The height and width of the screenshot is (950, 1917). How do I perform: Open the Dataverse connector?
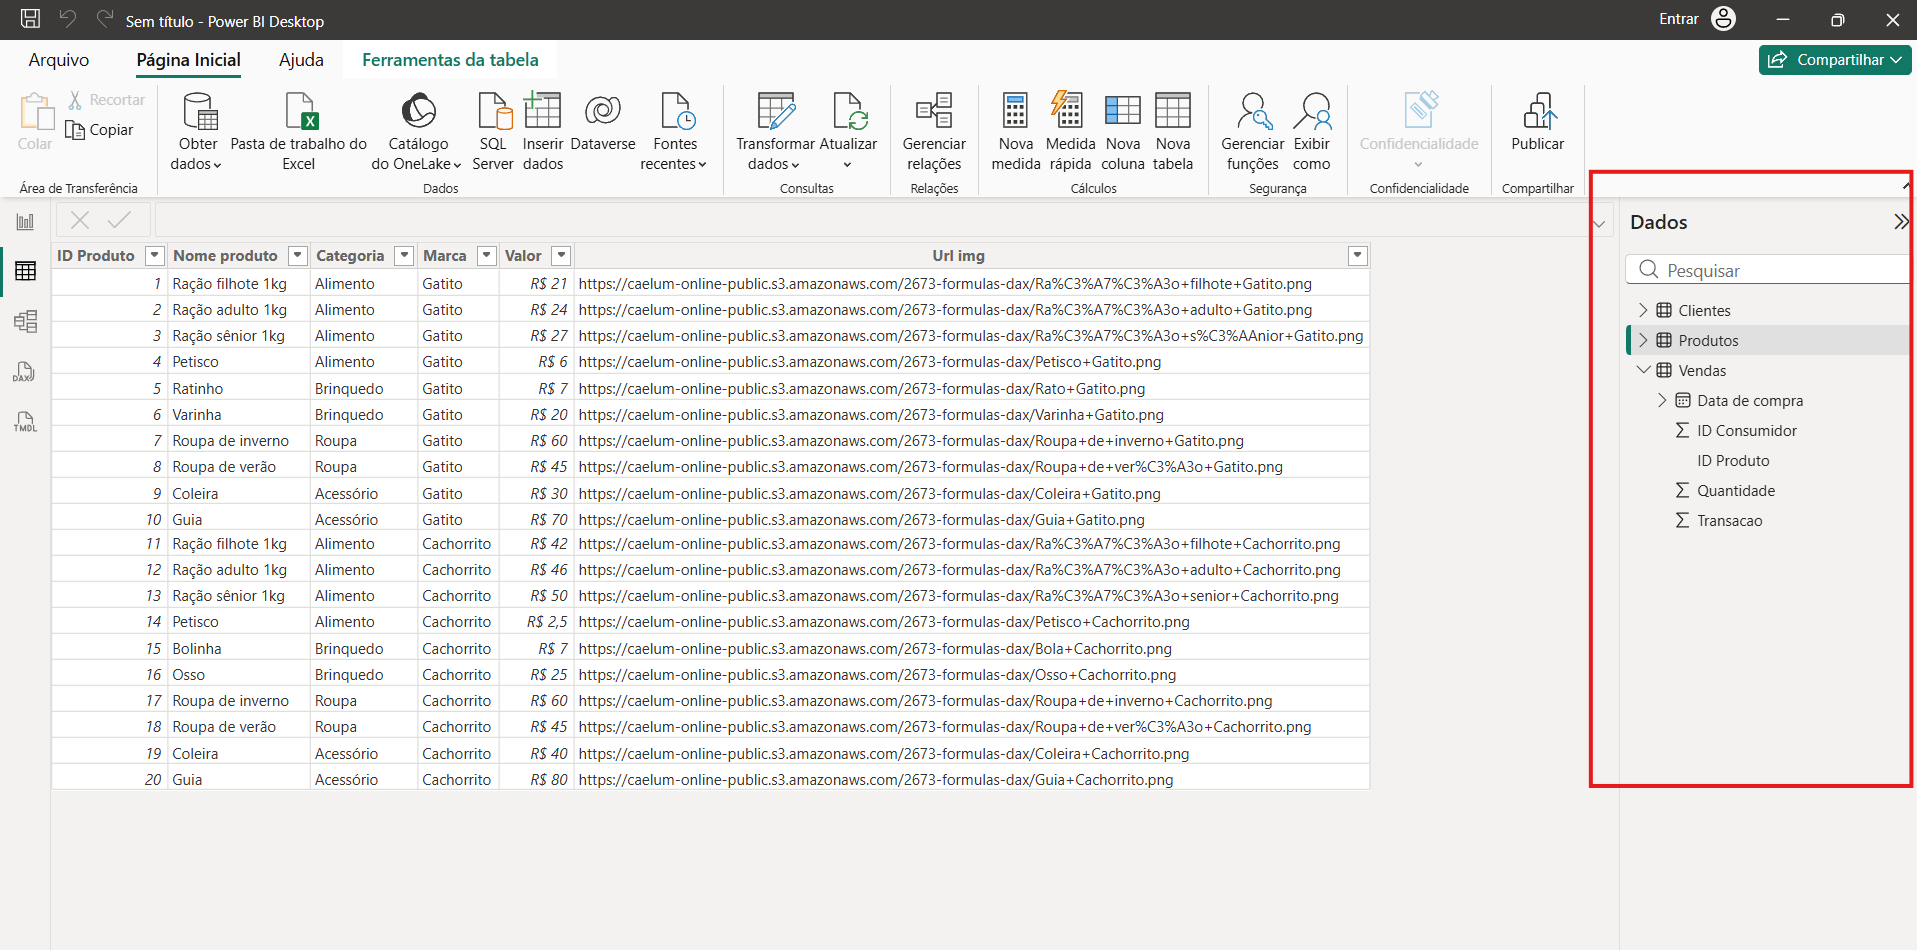[603, 124]
